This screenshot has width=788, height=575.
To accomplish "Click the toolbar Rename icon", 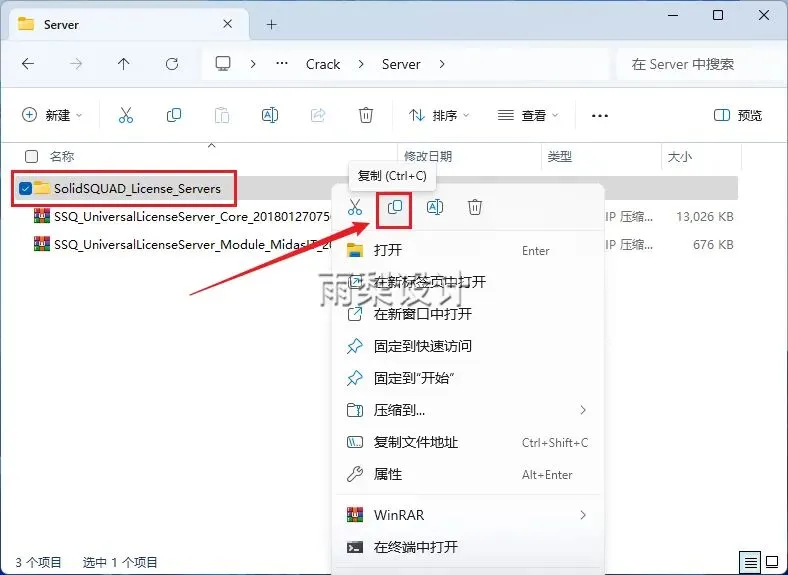I will click(x=270, y=115).
